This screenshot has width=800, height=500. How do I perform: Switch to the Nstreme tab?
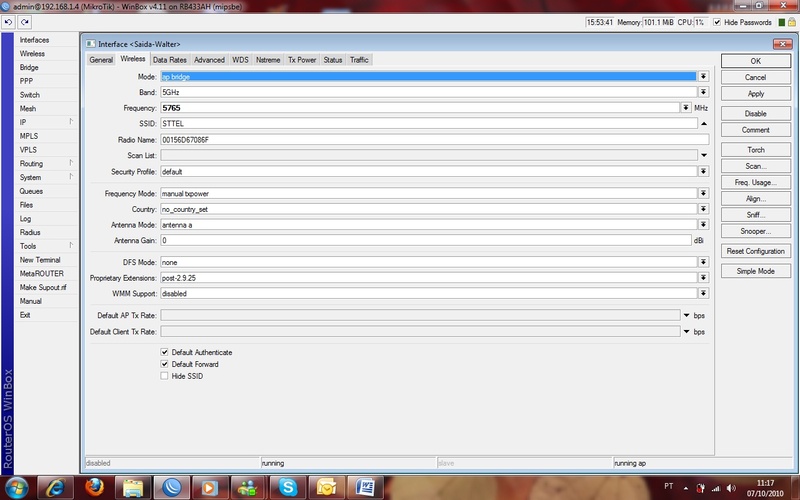[268, 60]
